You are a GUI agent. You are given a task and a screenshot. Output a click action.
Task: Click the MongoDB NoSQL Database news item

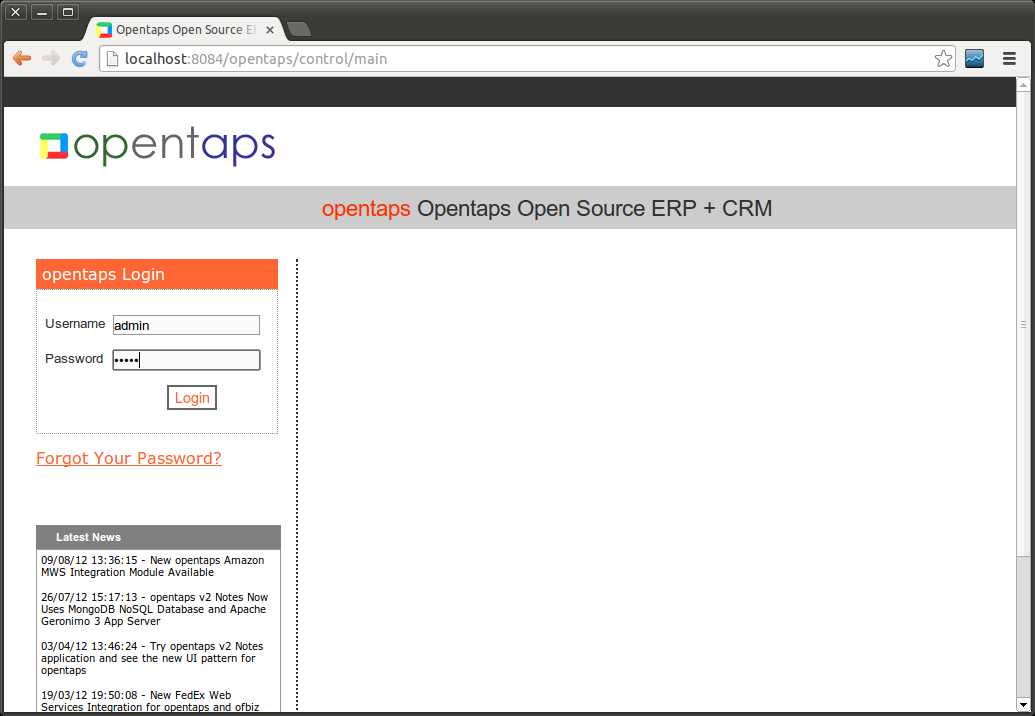point(154,609)
